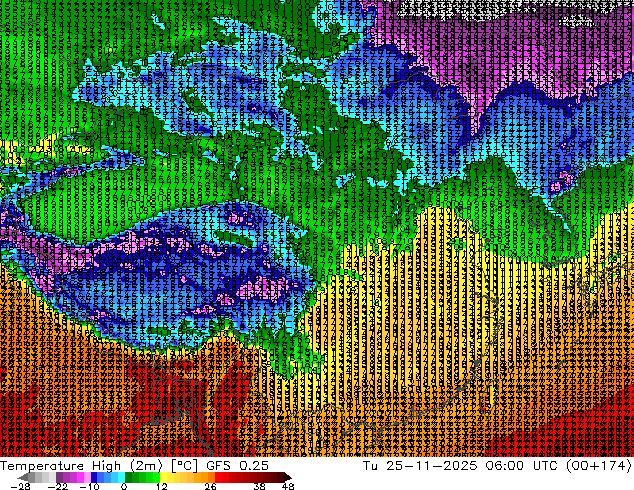
Task: Click the '12' legend label
Action: point(162,486)
